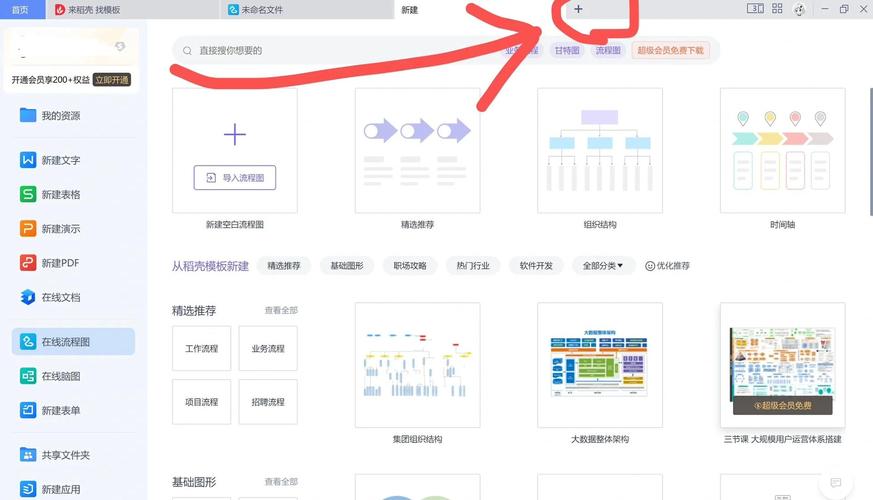Click 立即开通 membership button
This screenshot has height=500, width=873.
click(112, 80)
